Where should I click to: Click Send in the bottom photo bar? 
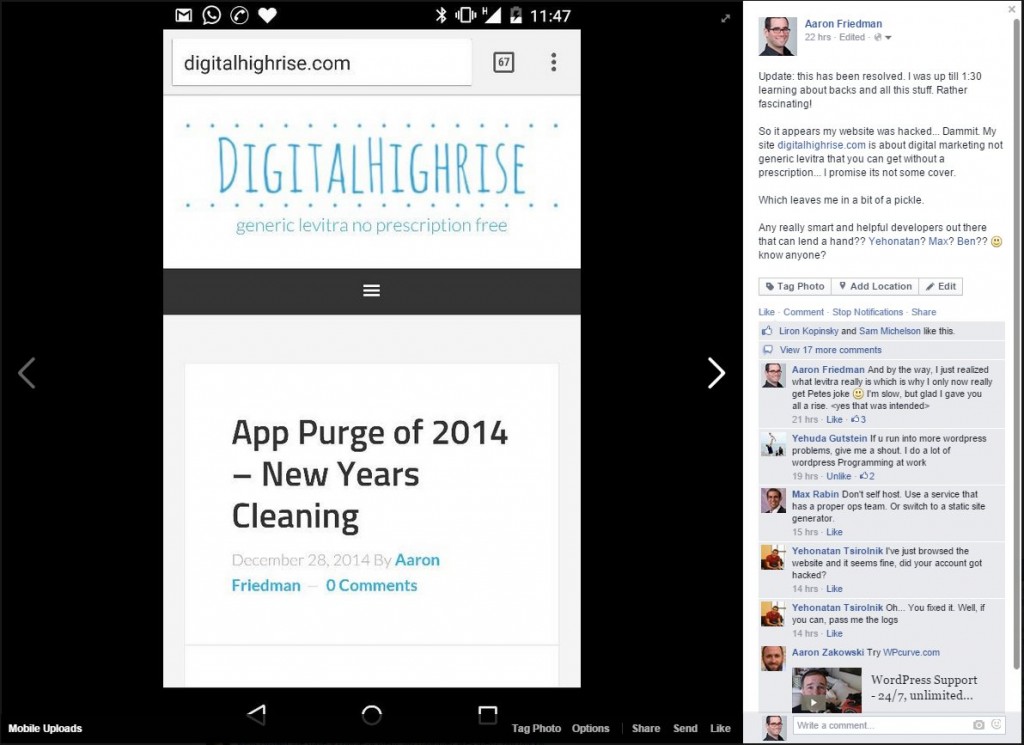[685, 728]
